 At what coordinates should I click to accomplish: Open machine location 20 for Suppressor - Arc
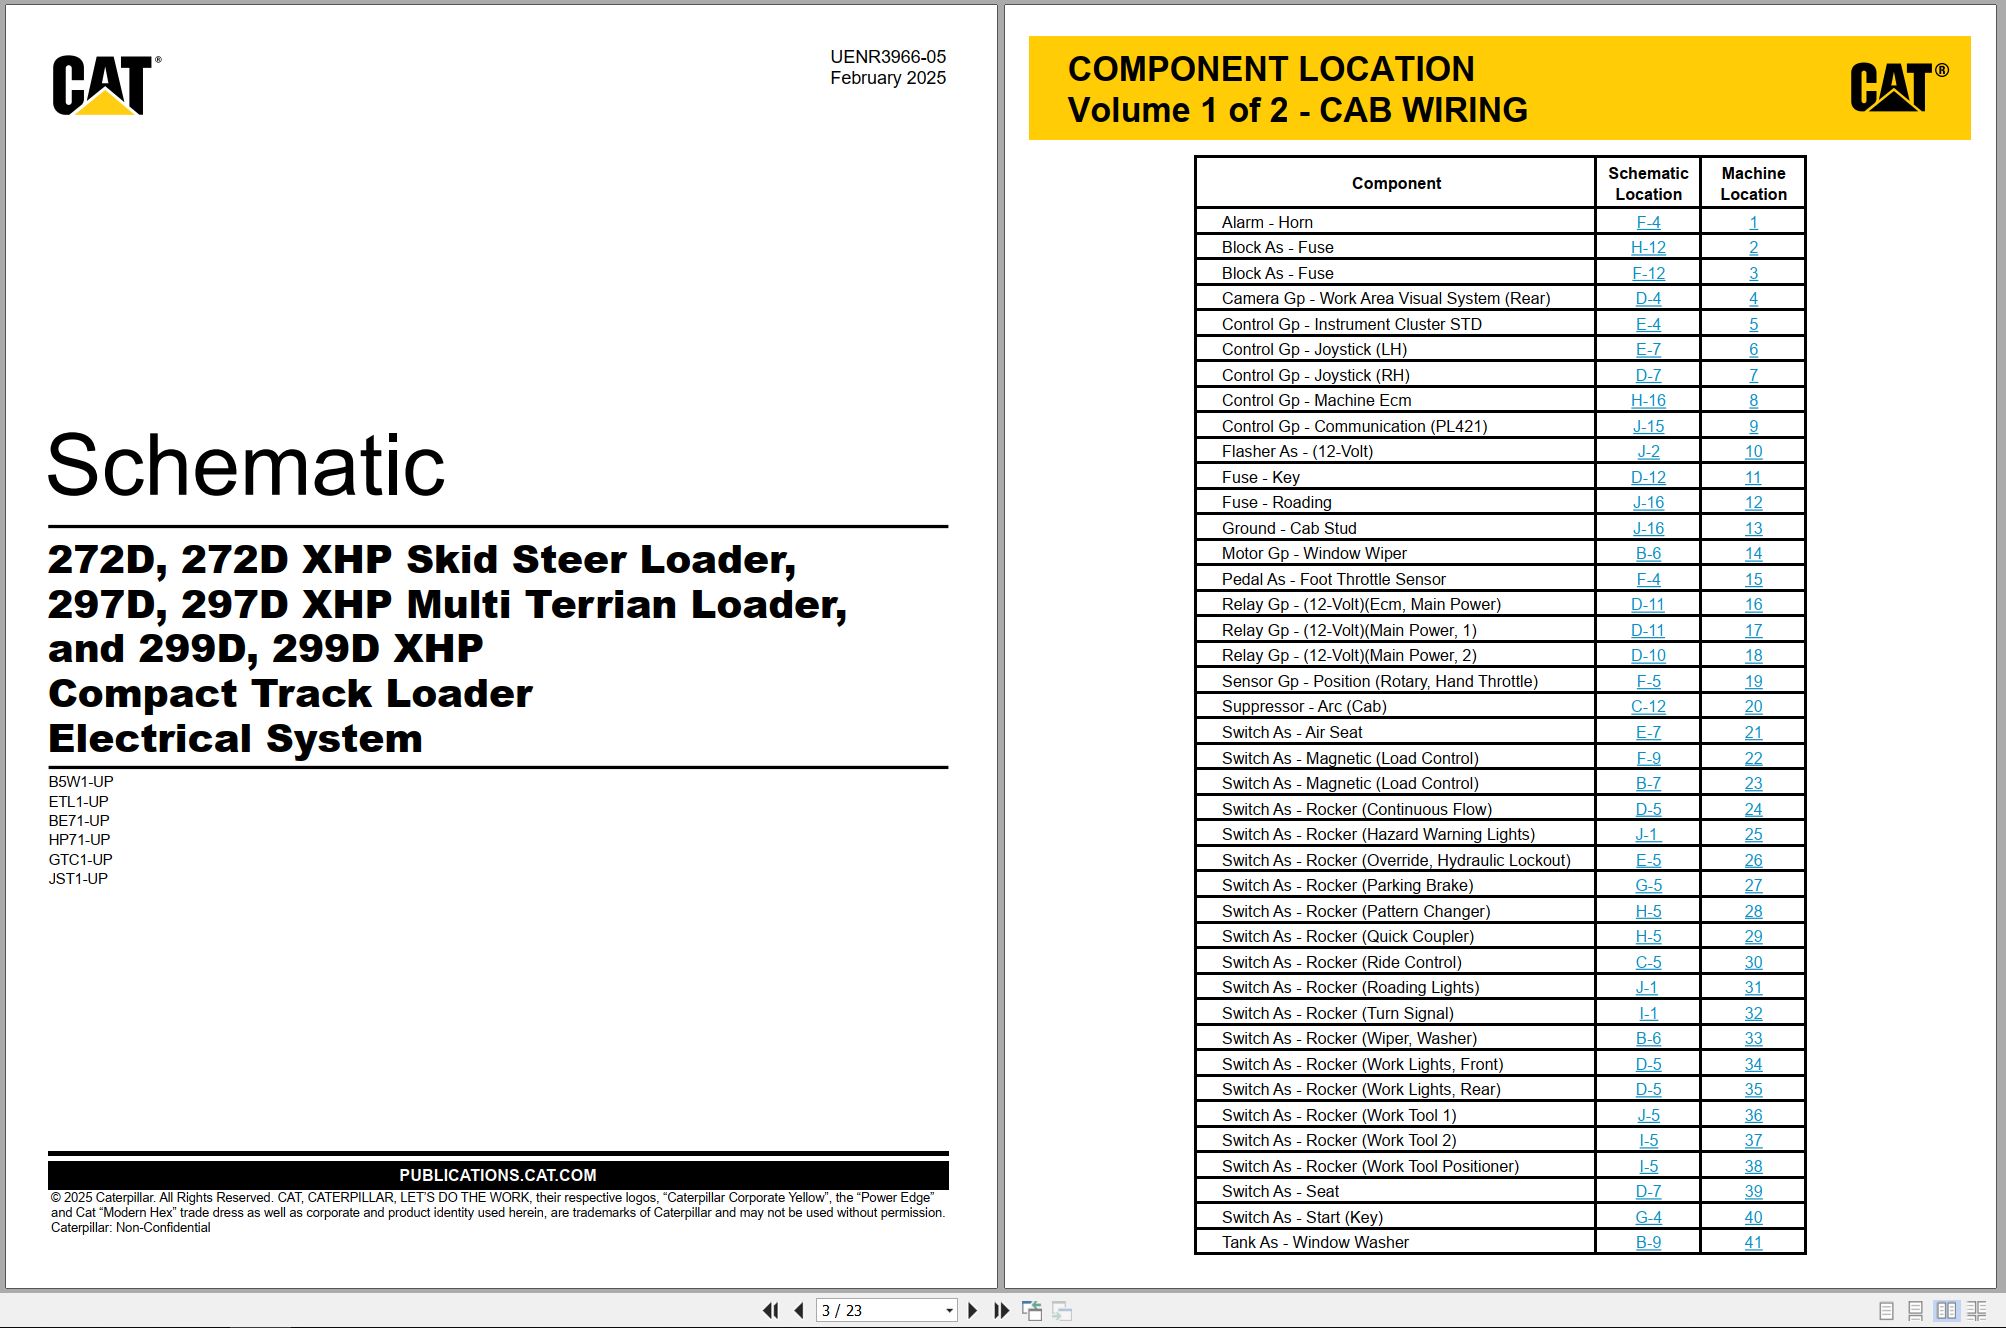click(x=1753, y=706)
